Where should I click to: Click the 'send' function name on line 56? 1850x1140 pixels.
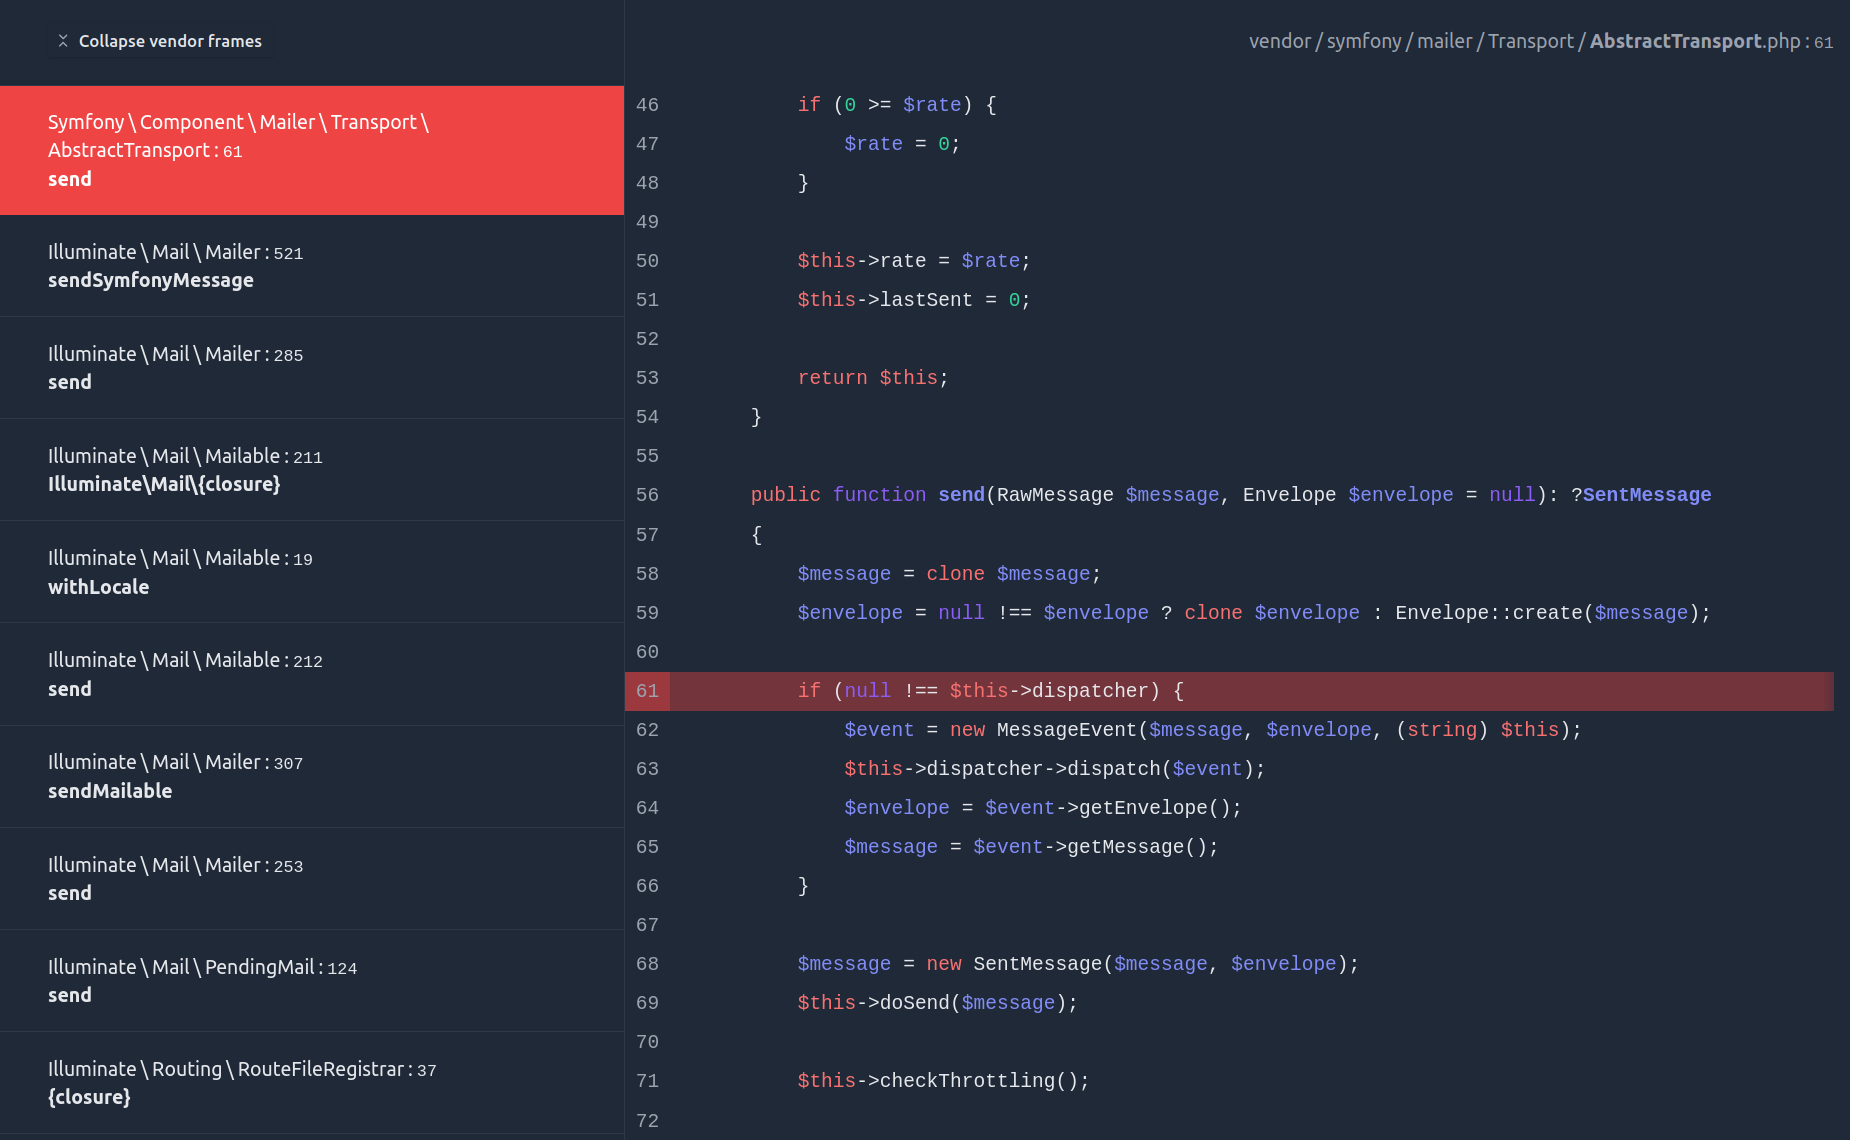point(961,495)
